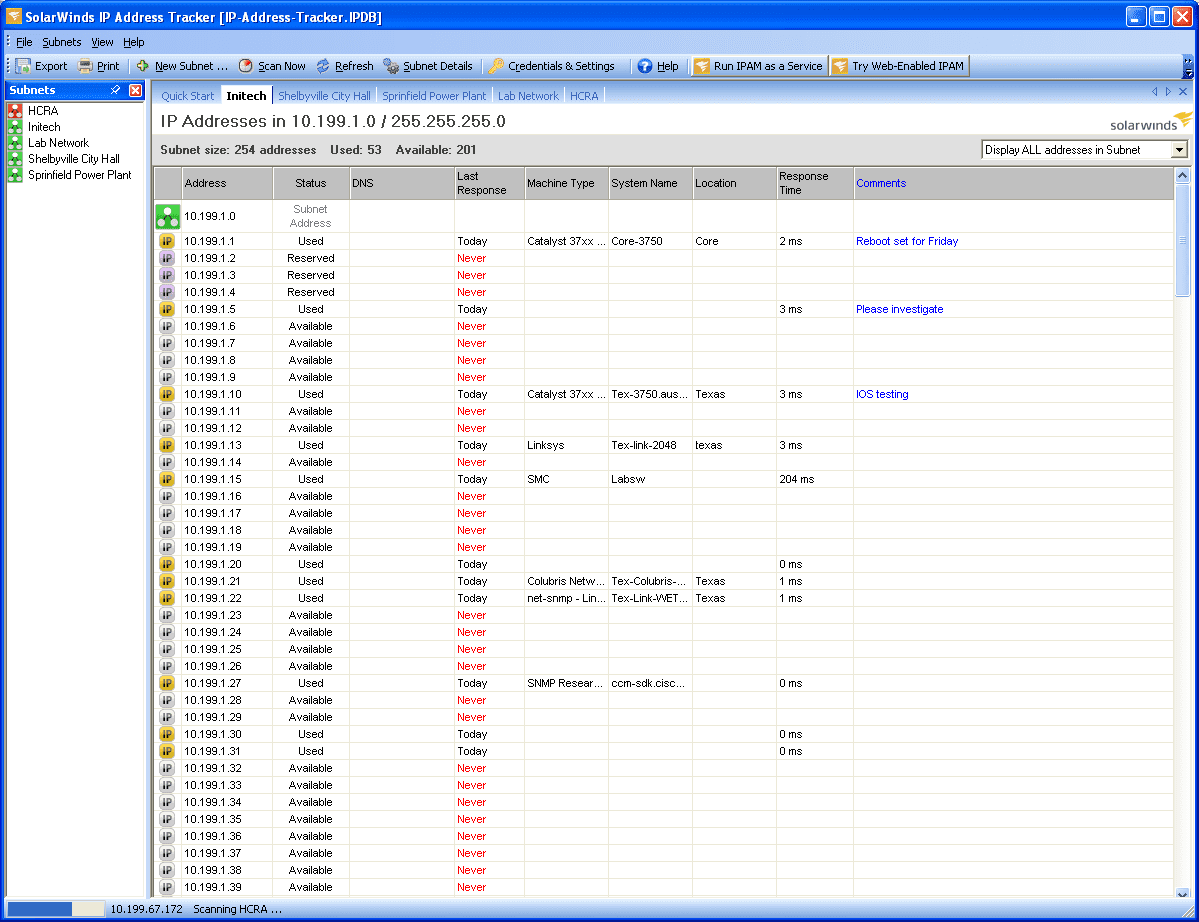Click the IP icon for 10.199.1.5
Viewport: 1199px width, 922px height.
[167, 310]
